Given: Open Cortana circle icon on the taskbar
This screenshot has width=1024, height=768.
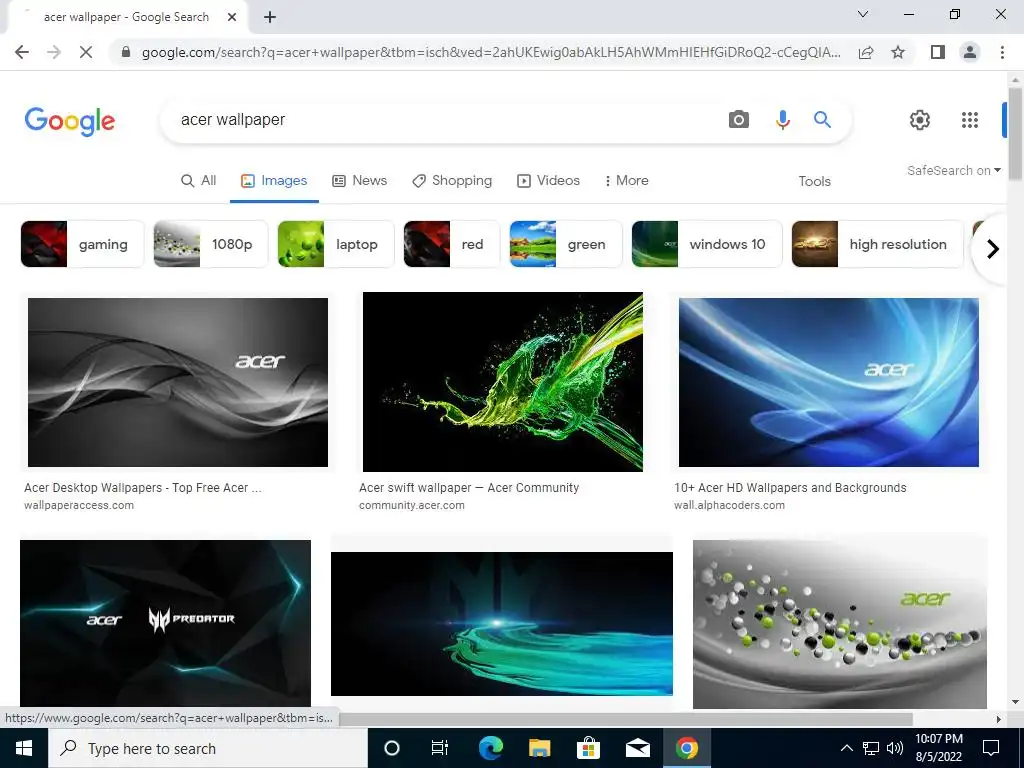Looking at the screenshot, I should click(x=392, y=748).
